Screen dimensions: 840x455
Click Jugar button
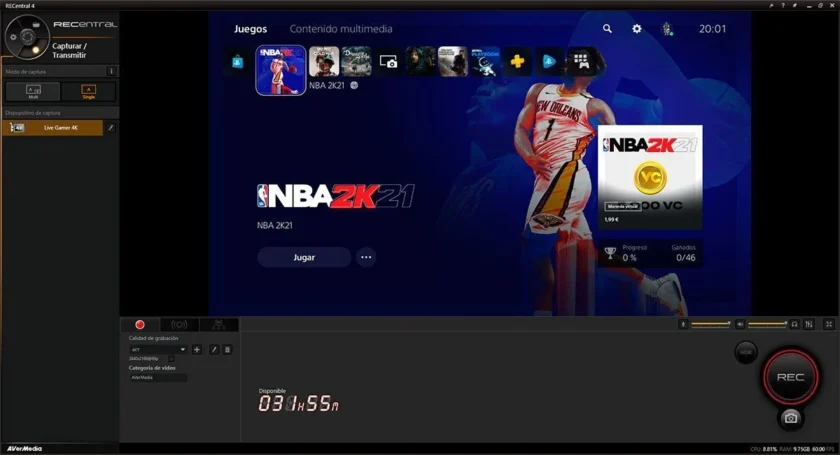coord(304,257)
